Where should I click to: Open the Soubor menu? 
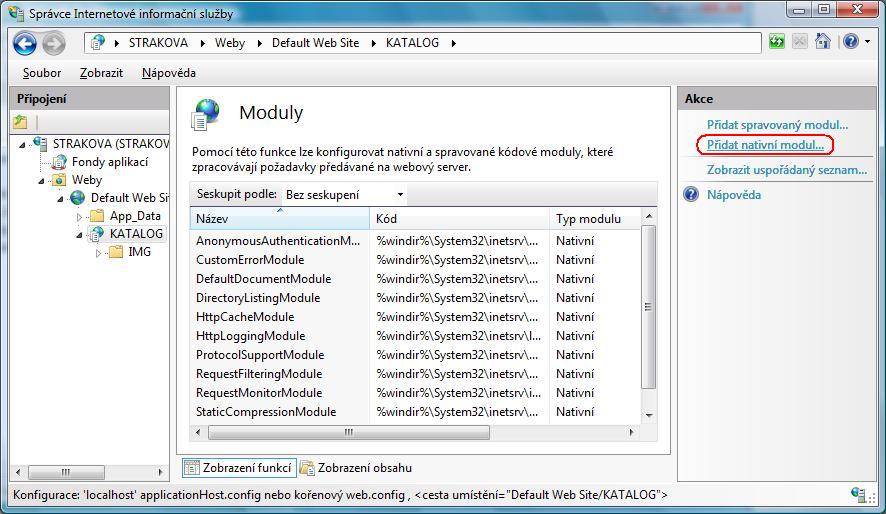(42, 73)
